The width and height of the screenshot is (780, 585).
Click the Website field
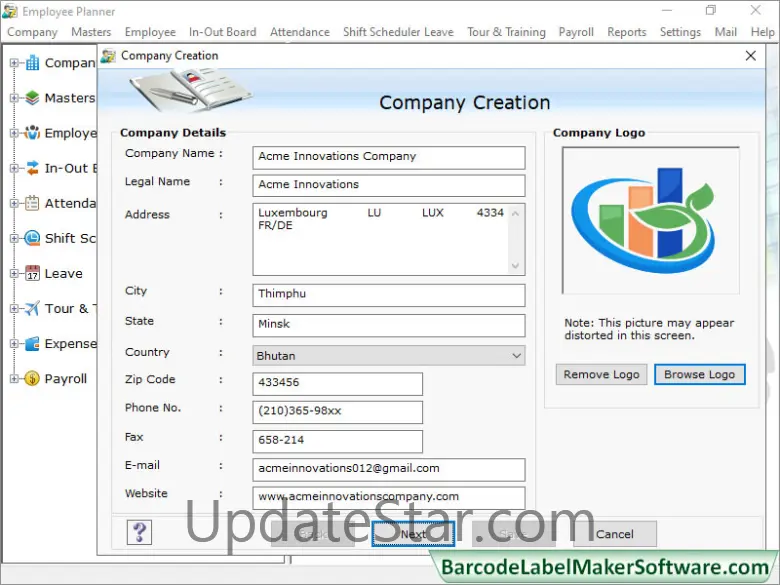point(389,497)
